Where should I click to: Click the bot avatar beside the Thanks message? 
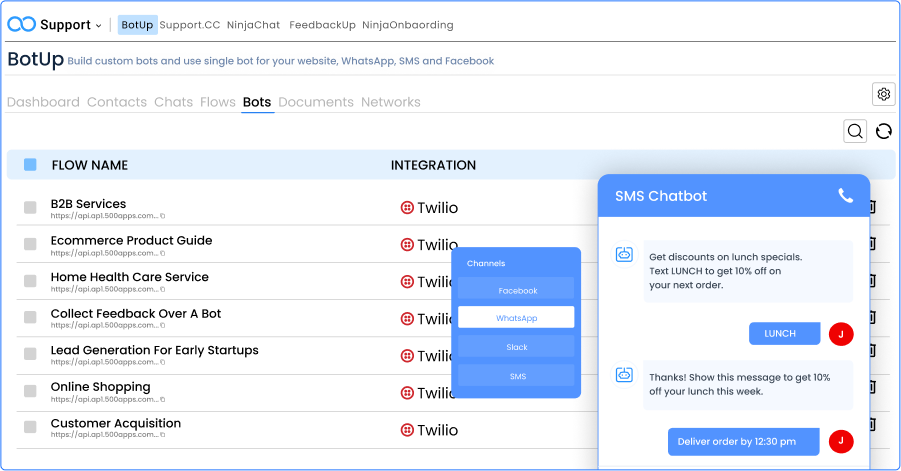point(624,375)
